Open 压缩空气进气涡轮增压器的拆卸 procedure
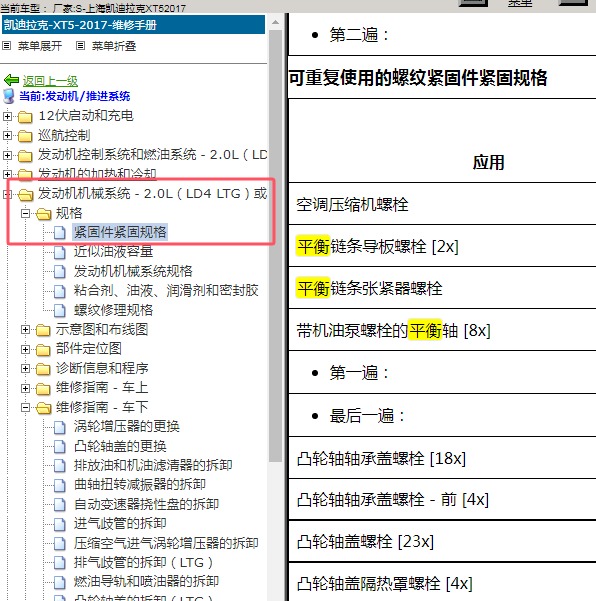596x601 pixels. pos(166,543)
